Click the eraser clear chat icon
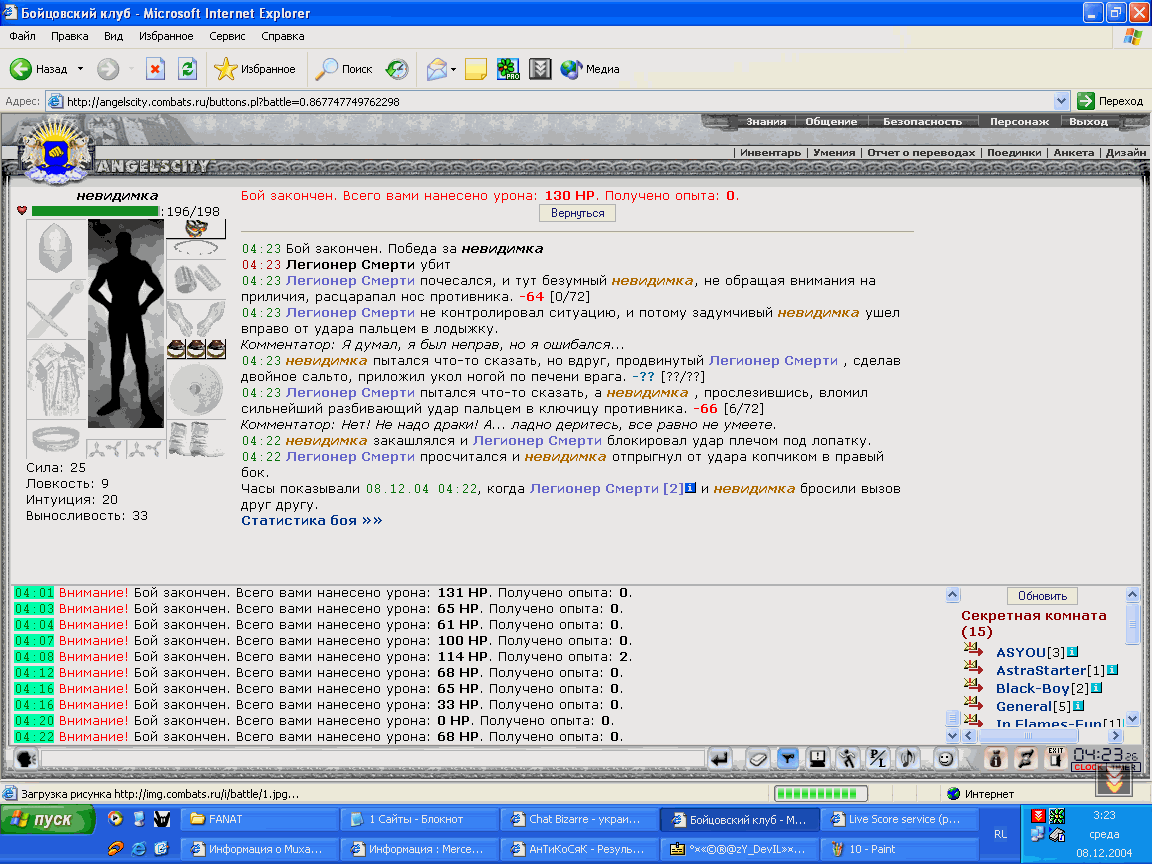The height and width of the screenshot is (864, 1152). click(x=757, y=758)
